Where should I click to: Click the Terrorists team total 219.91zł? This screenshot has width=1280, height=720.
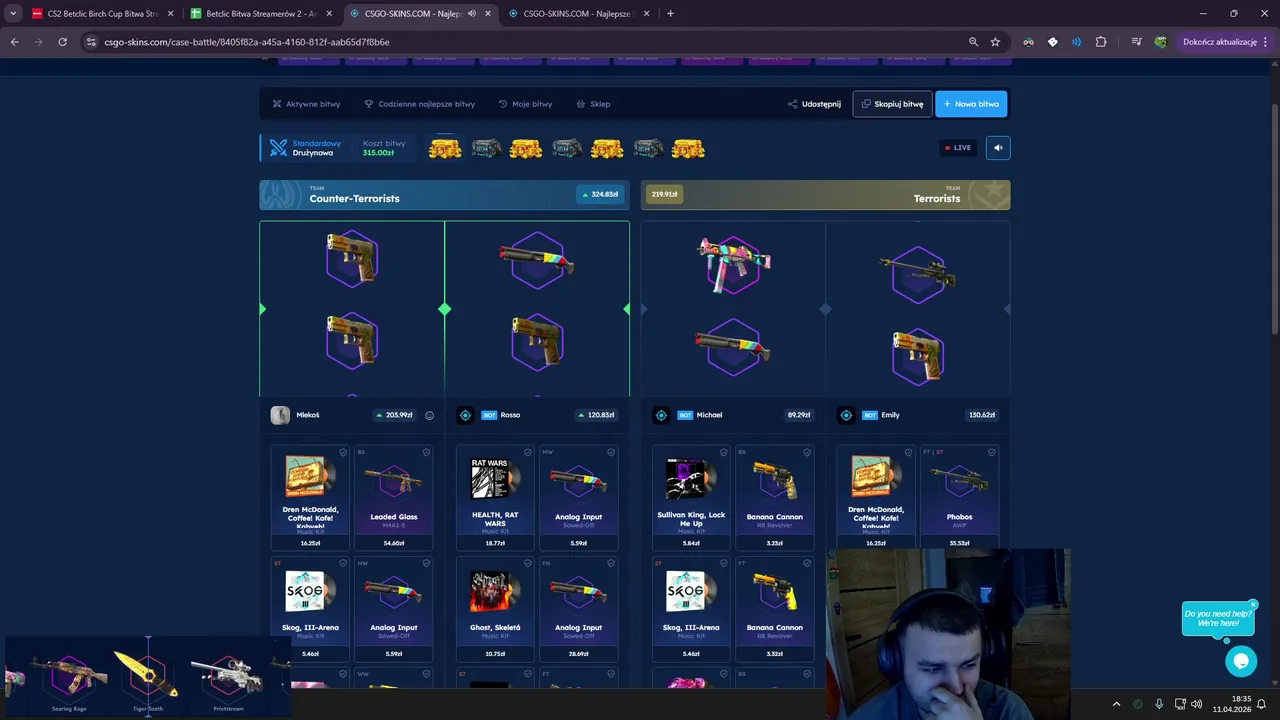664,194
